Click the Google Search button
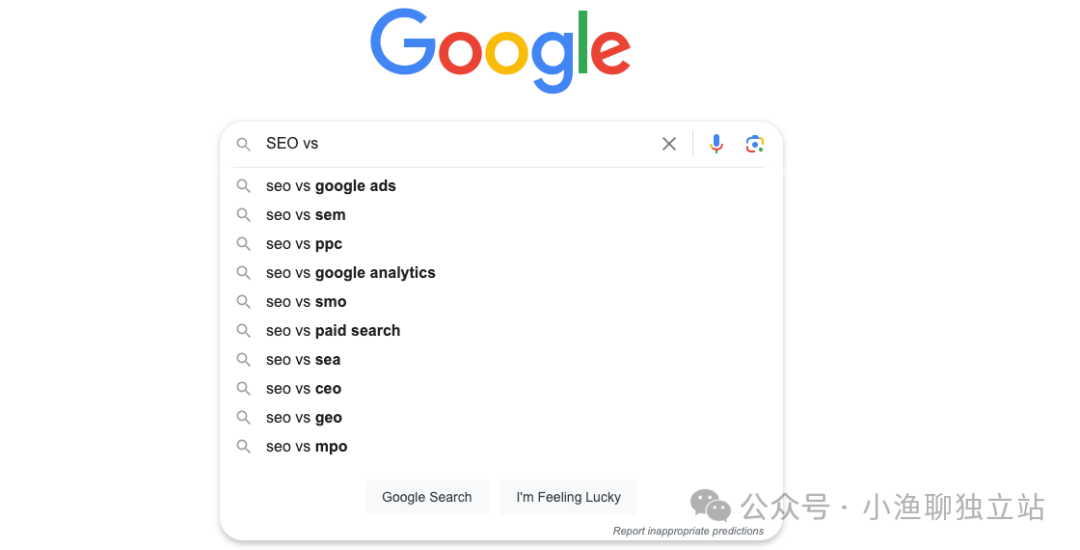Image resolution: width=1080 pixels, height=550 pixels. [427, 497]
